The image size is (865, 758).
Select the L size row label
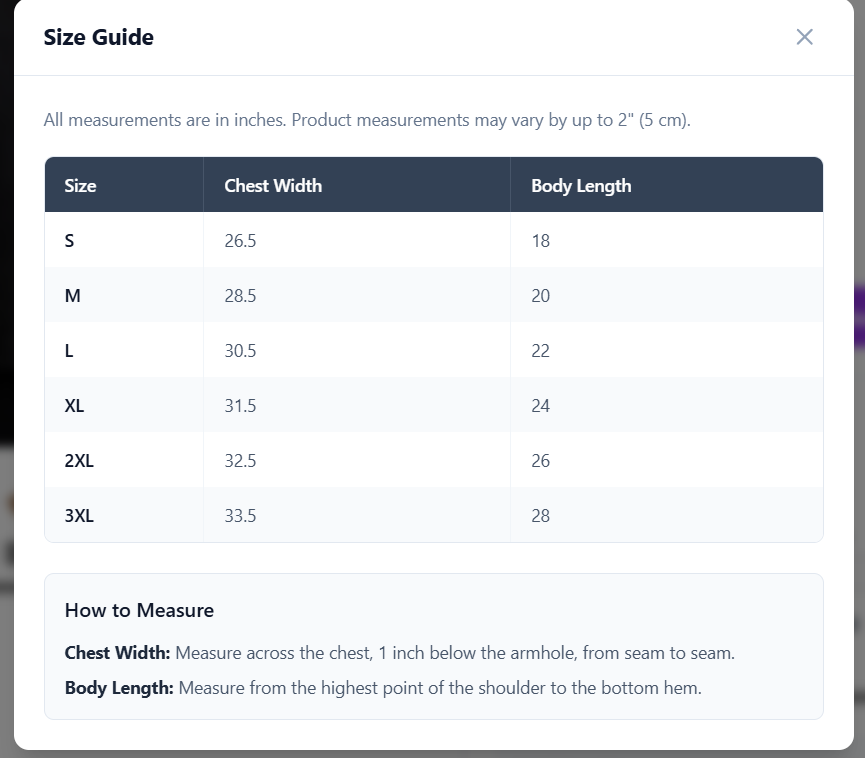pos(69,351)
